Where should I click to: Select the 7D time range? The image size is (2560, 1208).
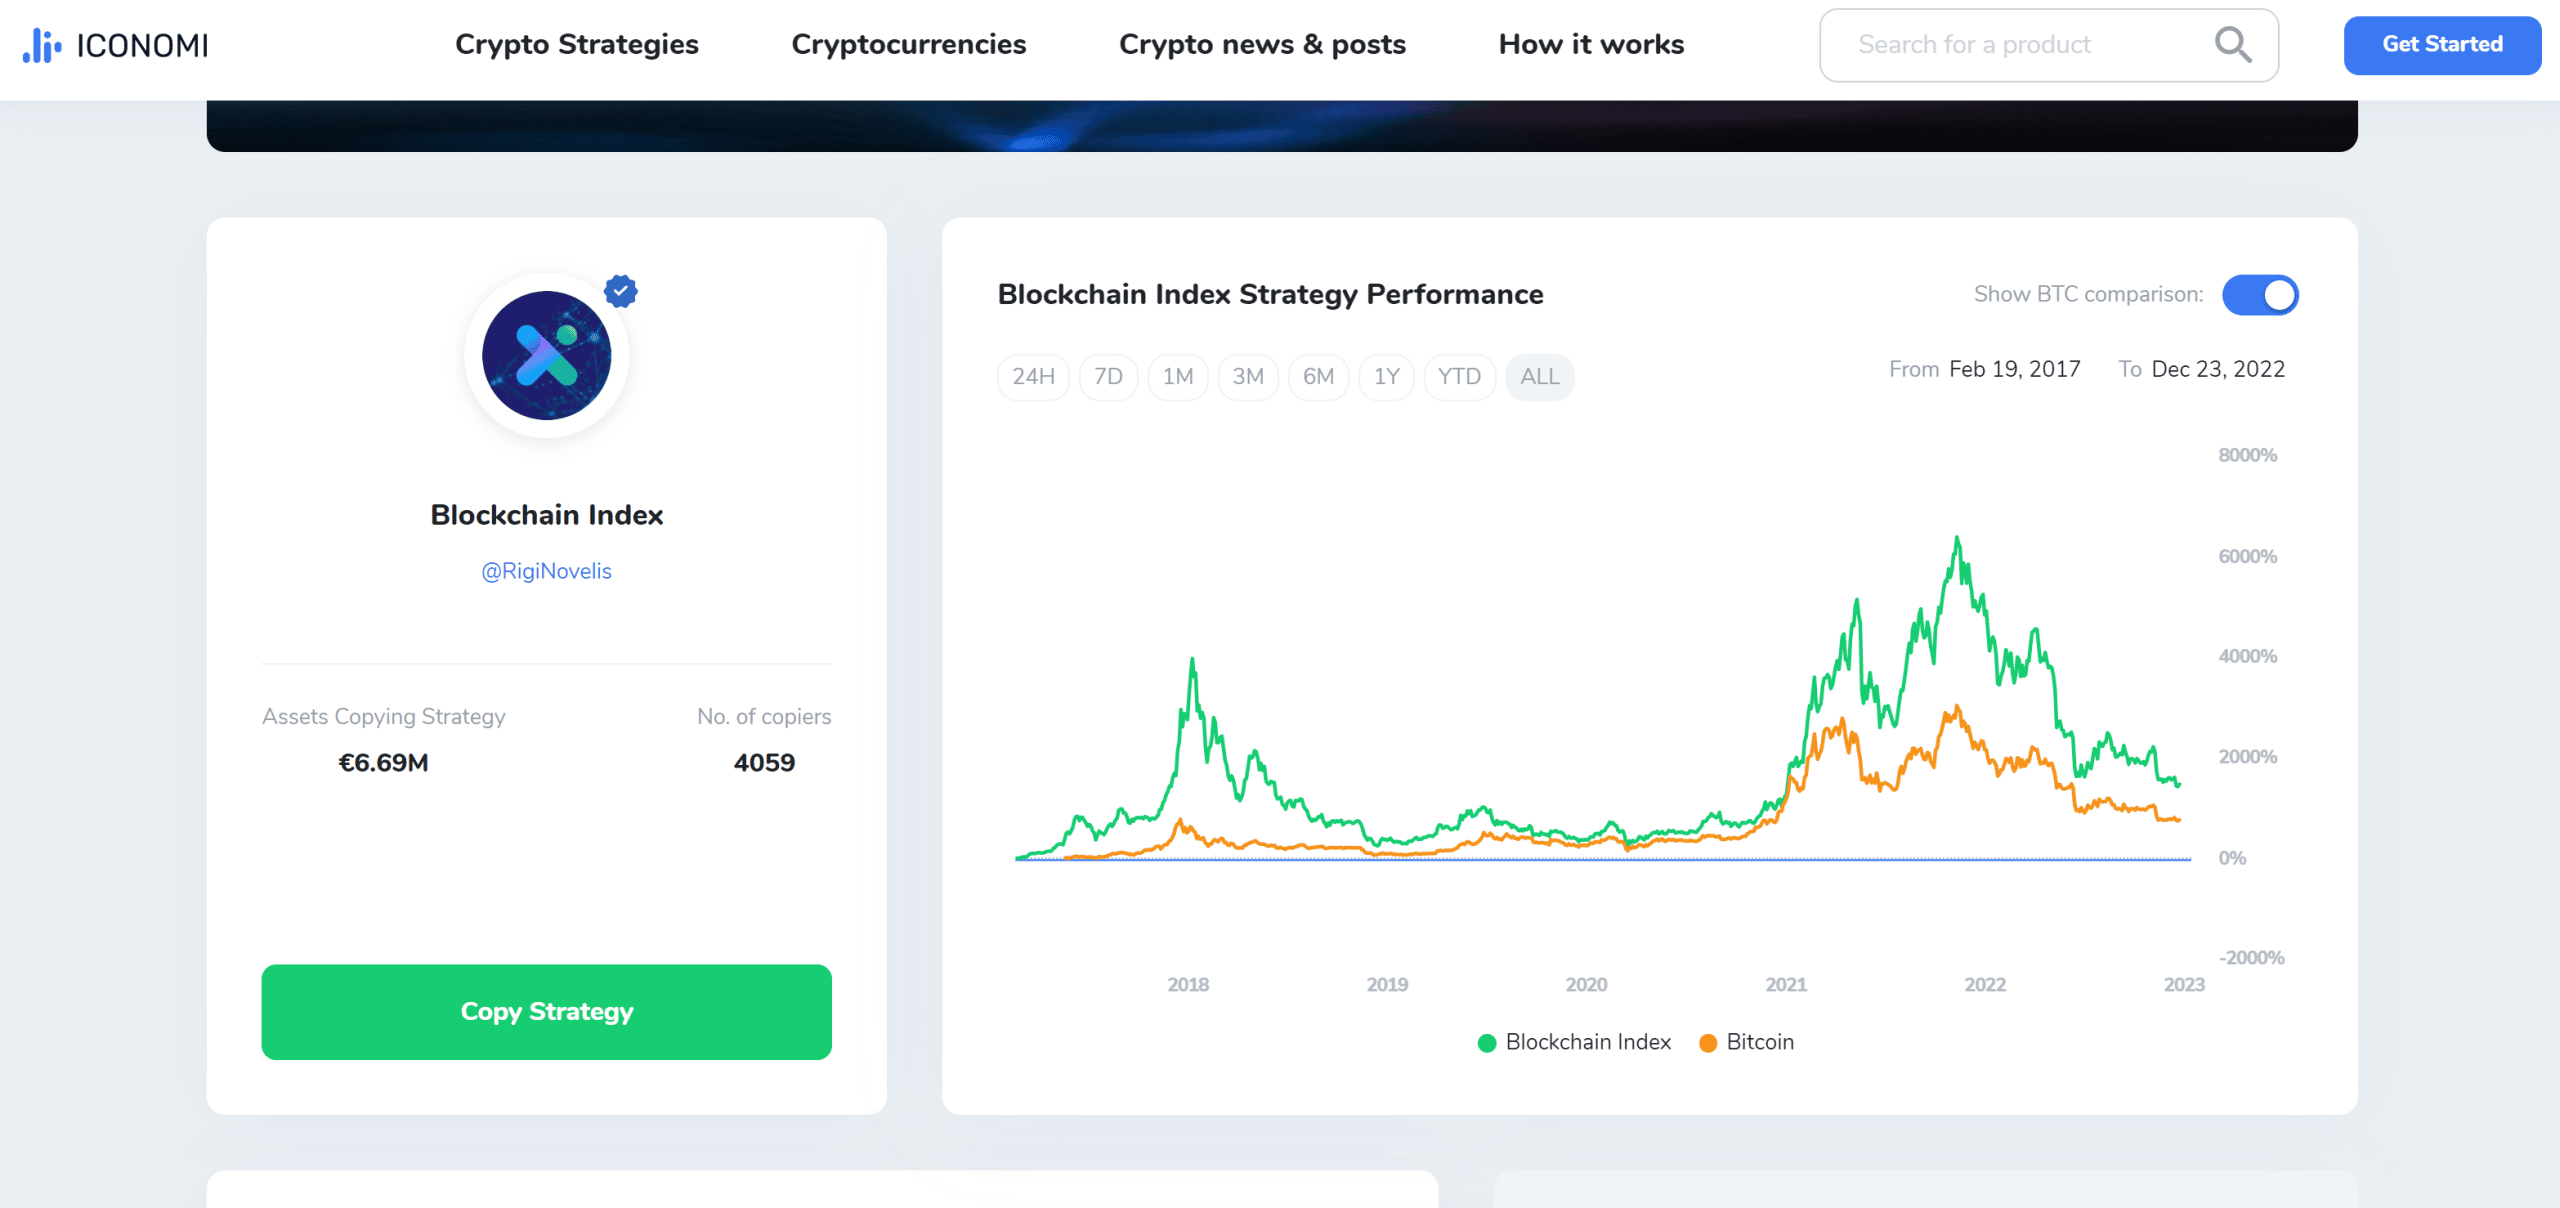coord(1108,377)
